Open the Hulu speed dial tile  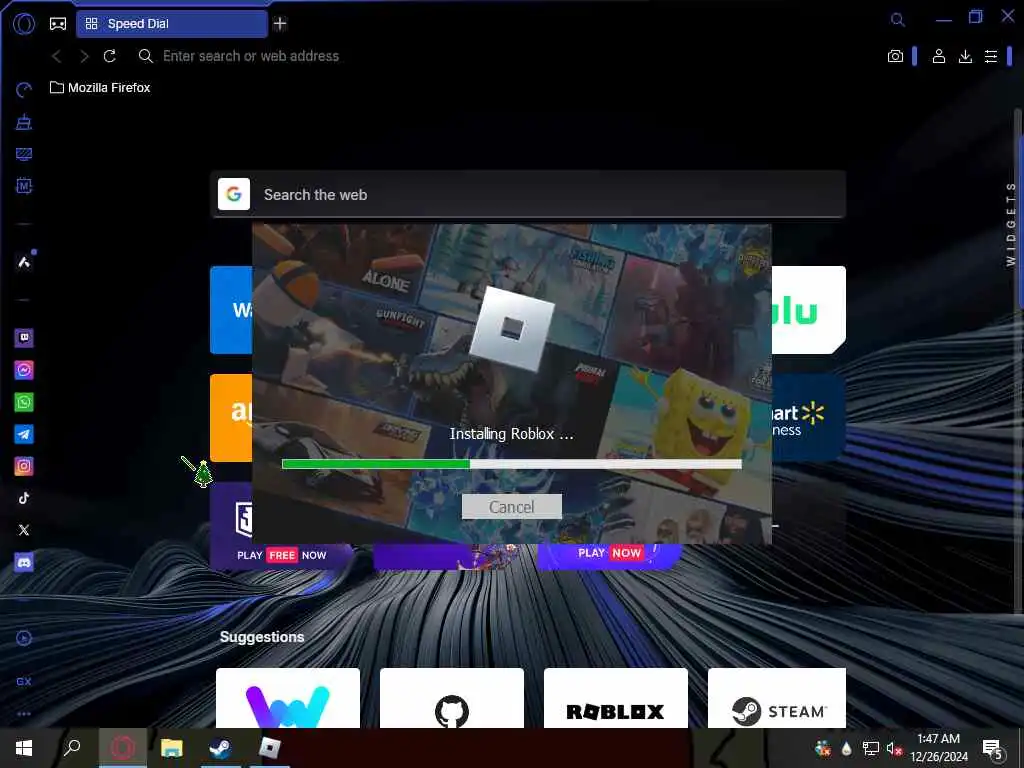click(808, 310)
